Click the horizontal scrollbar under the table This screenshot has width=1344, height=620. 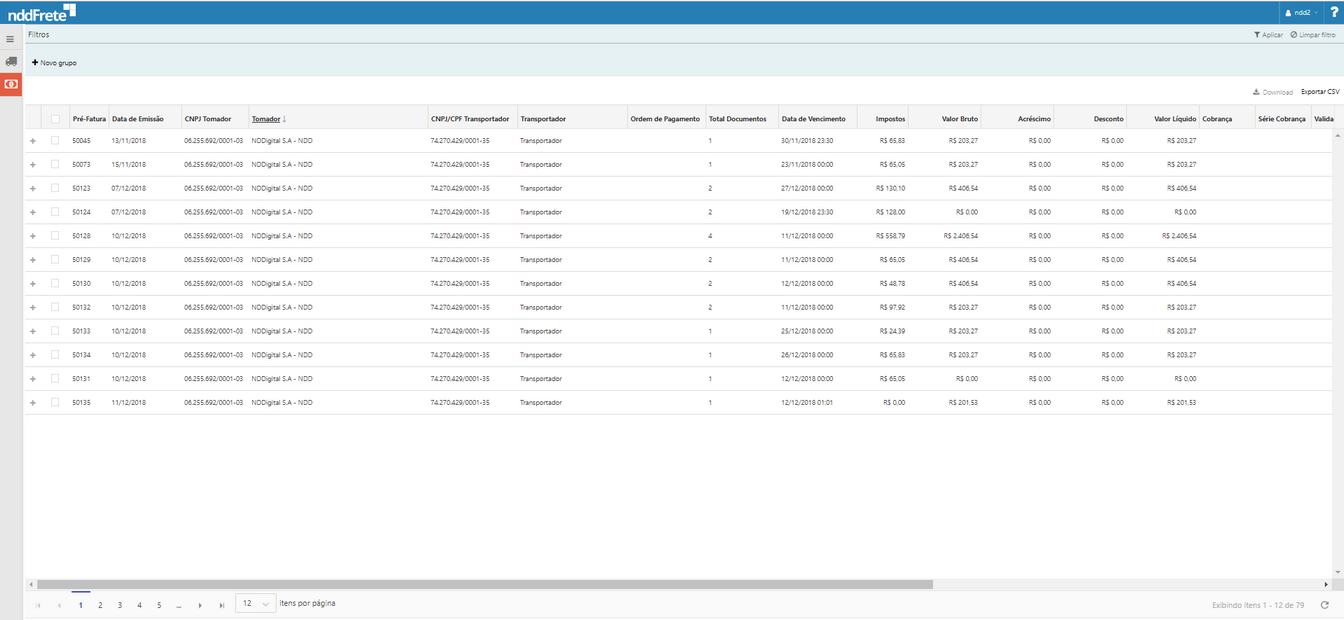[x=480, y=584]
